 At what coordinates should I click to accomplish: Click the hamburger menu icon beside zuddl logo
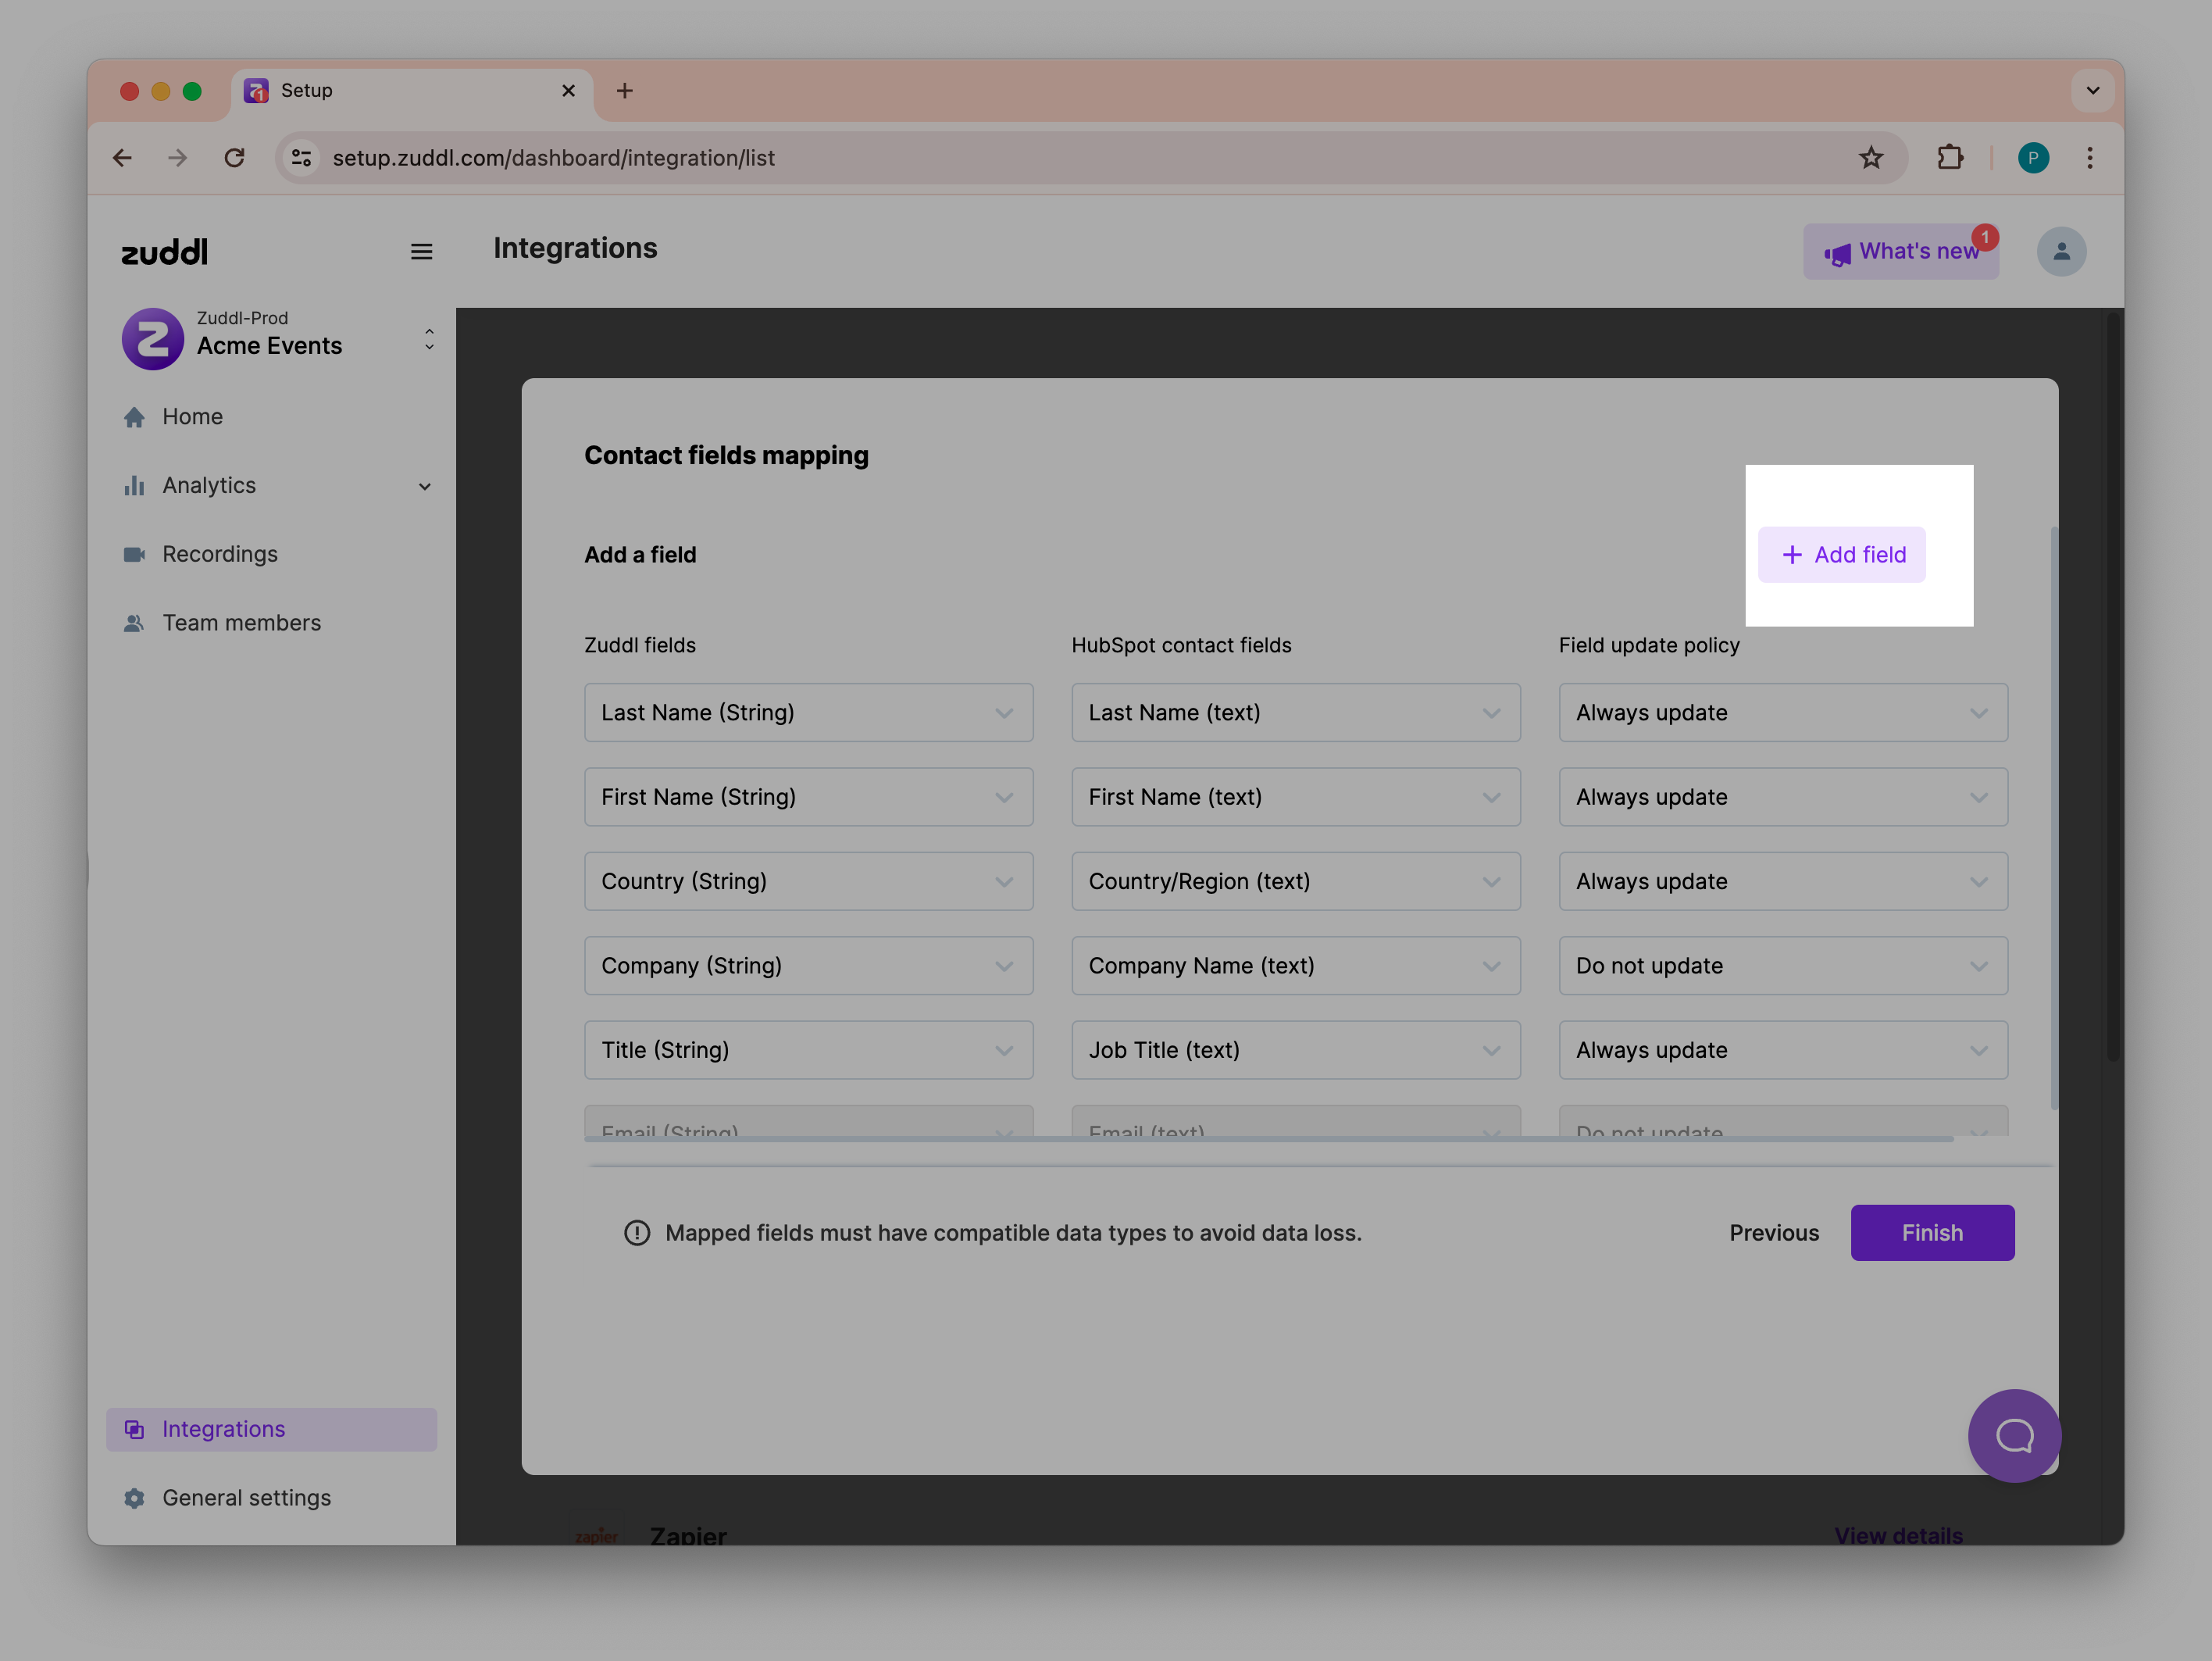point(421,252)
